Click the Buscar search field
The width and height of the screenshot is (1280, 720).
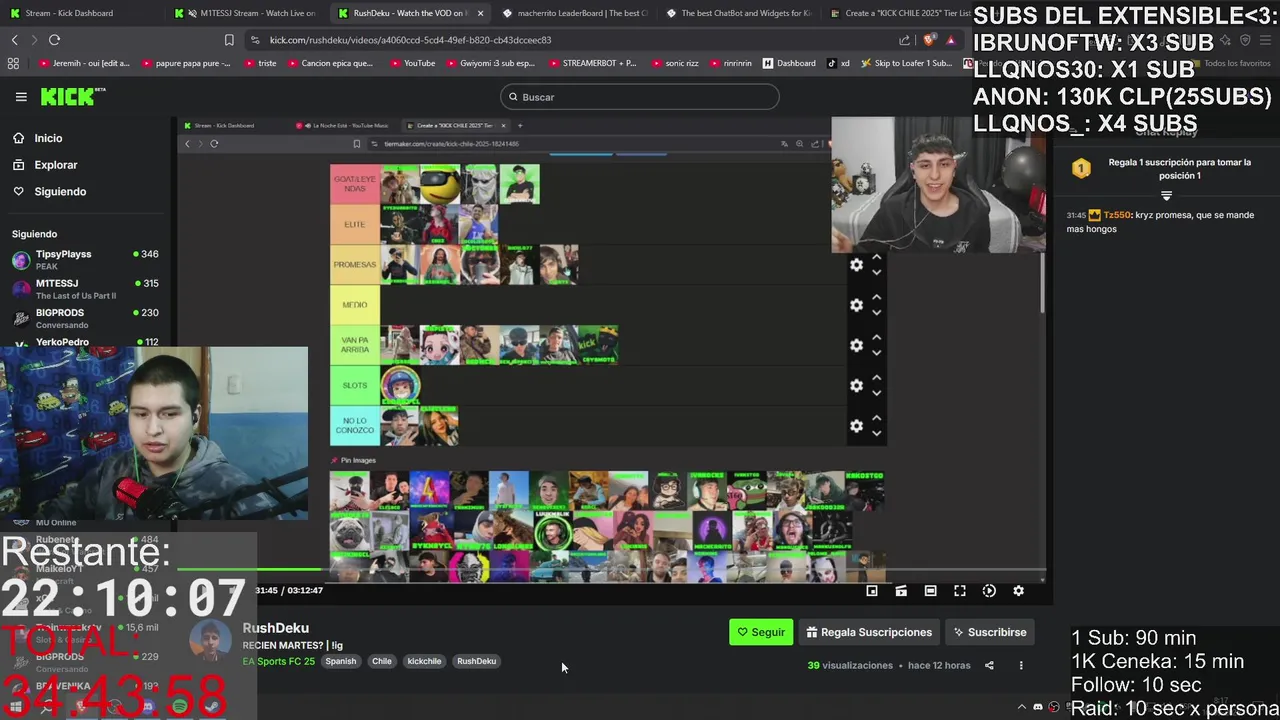pyautogui.click(x=640, y=97)
